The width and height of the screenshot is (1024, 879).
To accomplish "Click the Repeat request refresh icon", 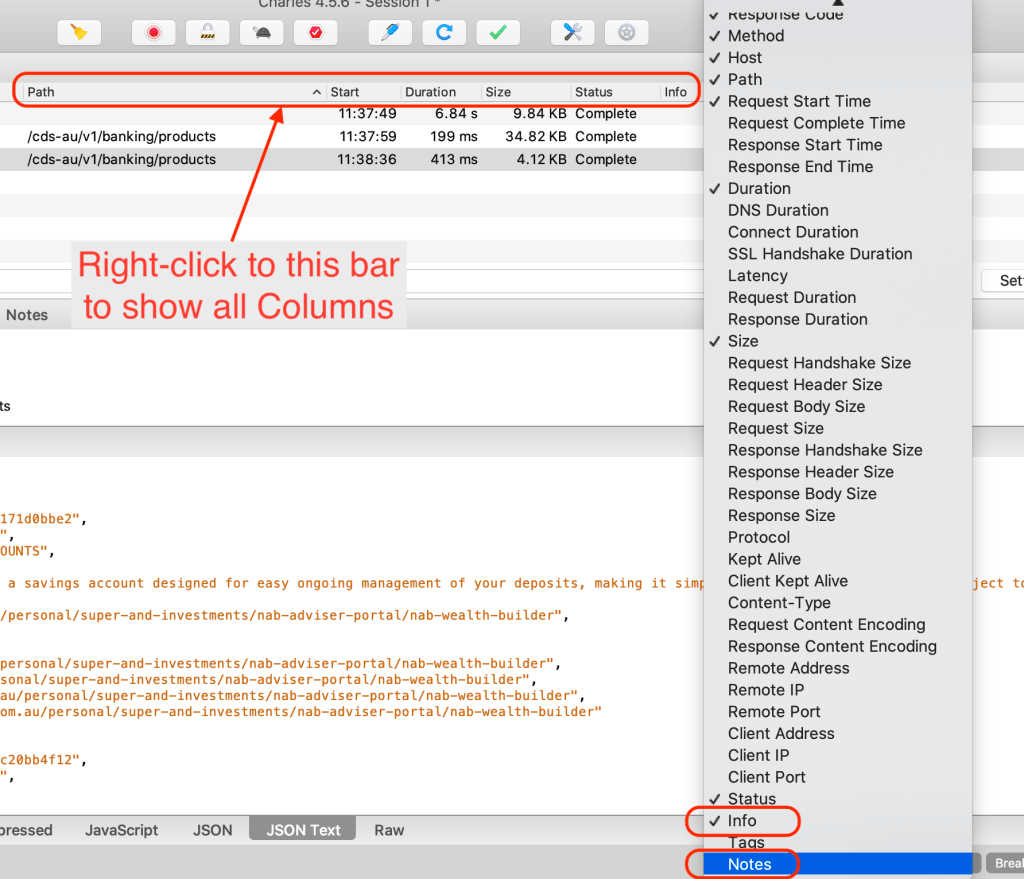I will point(444,32).
